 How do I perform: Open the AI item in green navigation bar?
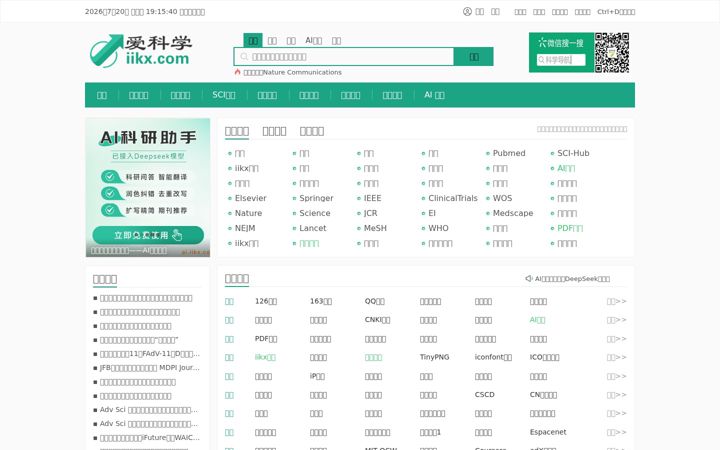(x=434, y=95)
